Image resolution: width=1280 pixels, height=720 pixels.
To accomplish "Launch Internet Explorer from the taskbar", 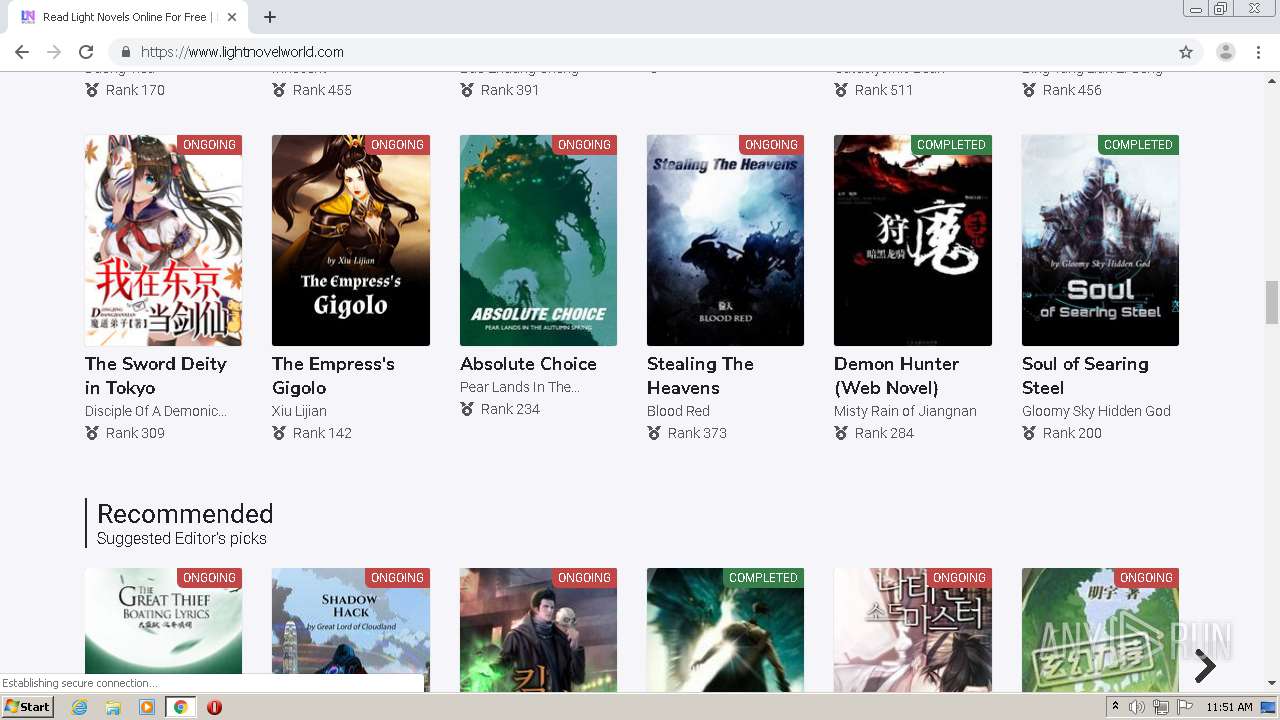I will pos(79,707).
